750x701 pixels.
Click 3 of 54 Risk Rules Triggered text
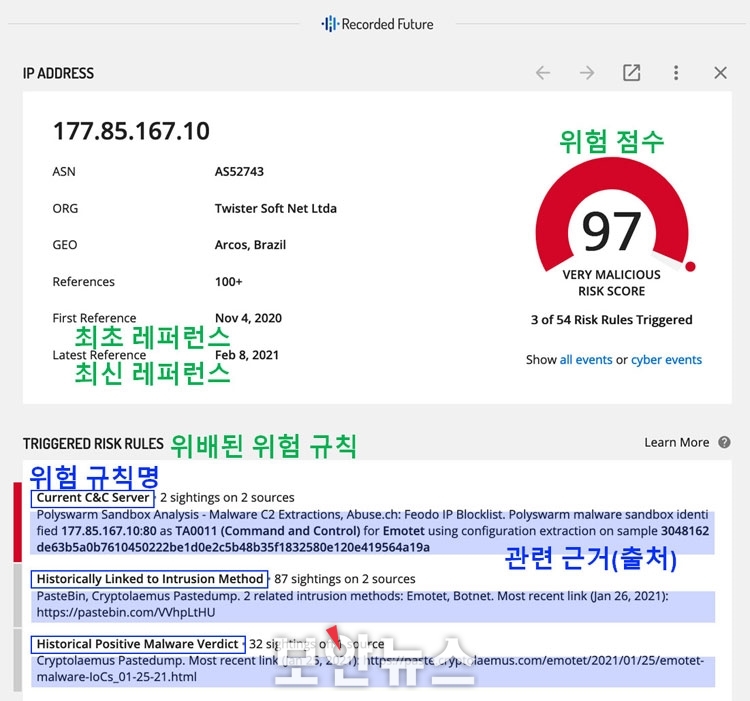point(611,319)
